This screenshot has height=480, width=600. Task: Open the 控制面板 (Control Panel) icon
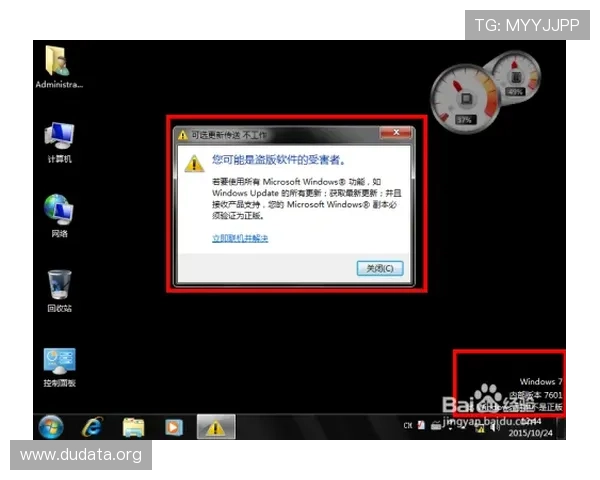point(59,363)
